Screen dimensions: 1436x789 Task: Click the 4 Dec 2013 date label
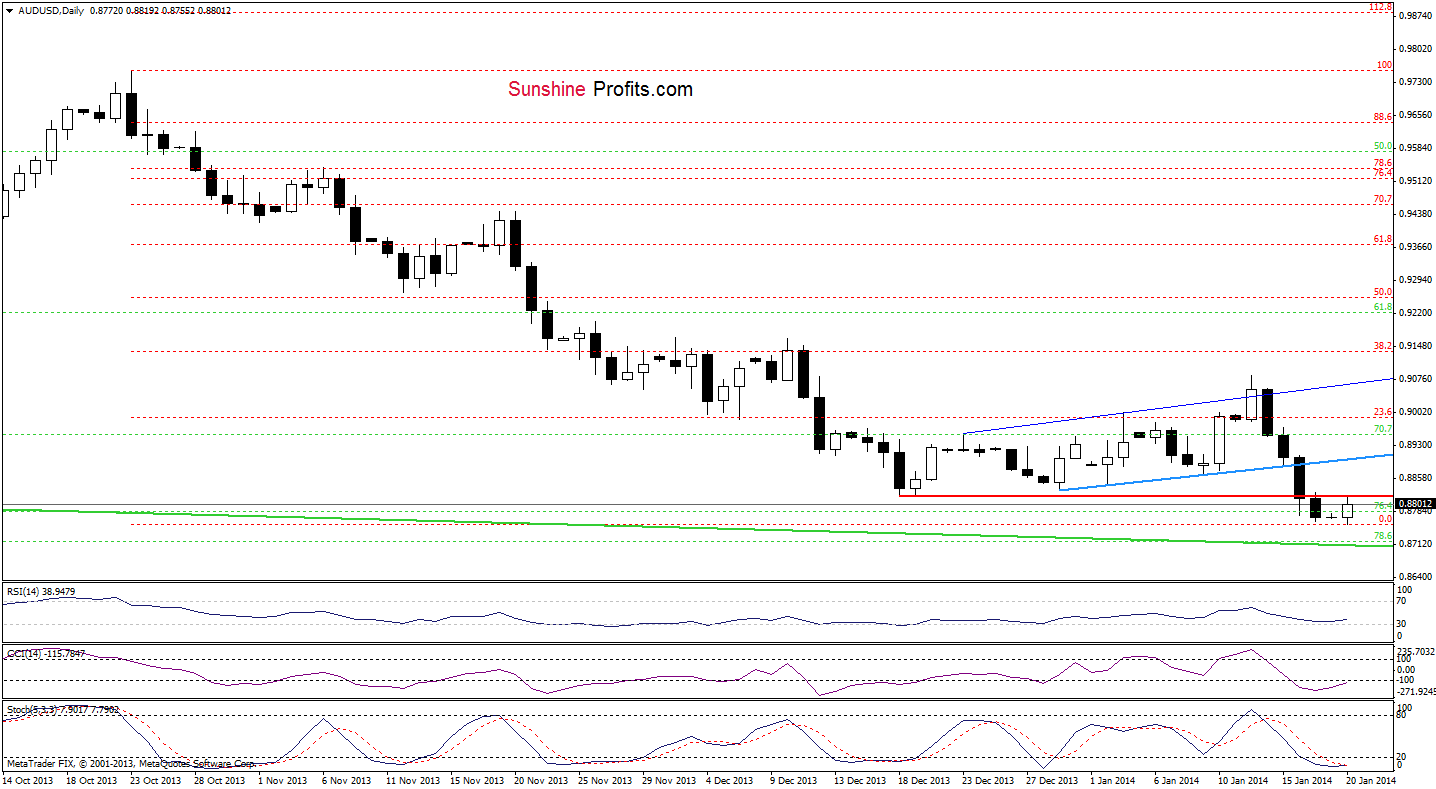731,780
